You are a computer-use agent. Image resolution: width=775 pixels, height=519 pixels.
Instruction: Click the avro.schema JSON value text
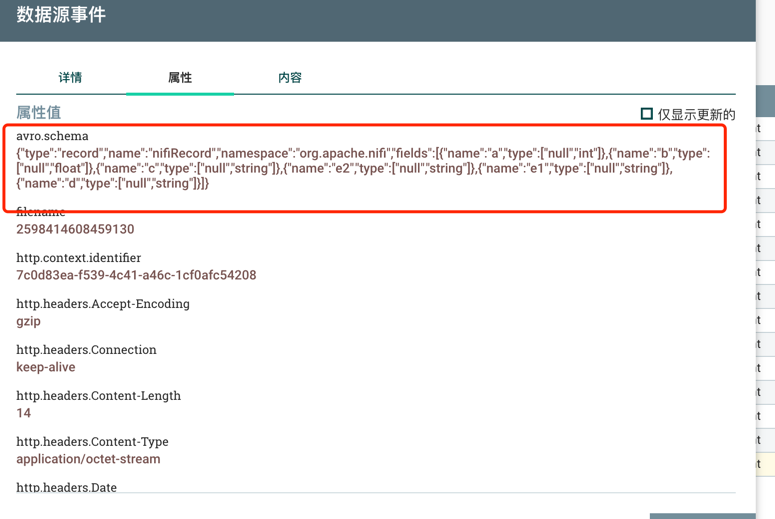click(360, 168)
